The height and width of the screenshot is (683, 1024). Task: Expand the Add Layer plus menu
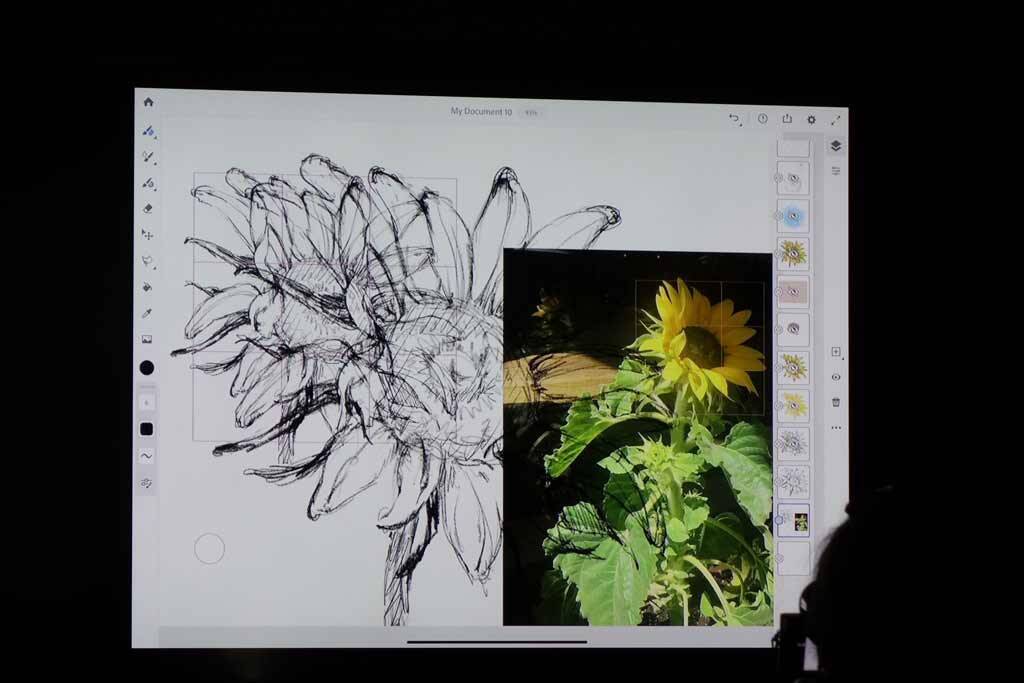[836, 352]
